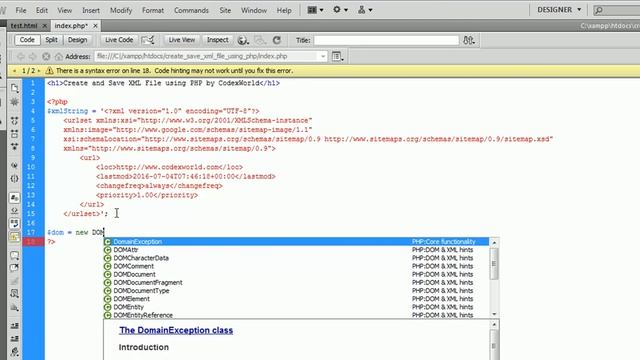The image size is (640, 360).
Task: Switch to Design view
Action: pos(77,40)
